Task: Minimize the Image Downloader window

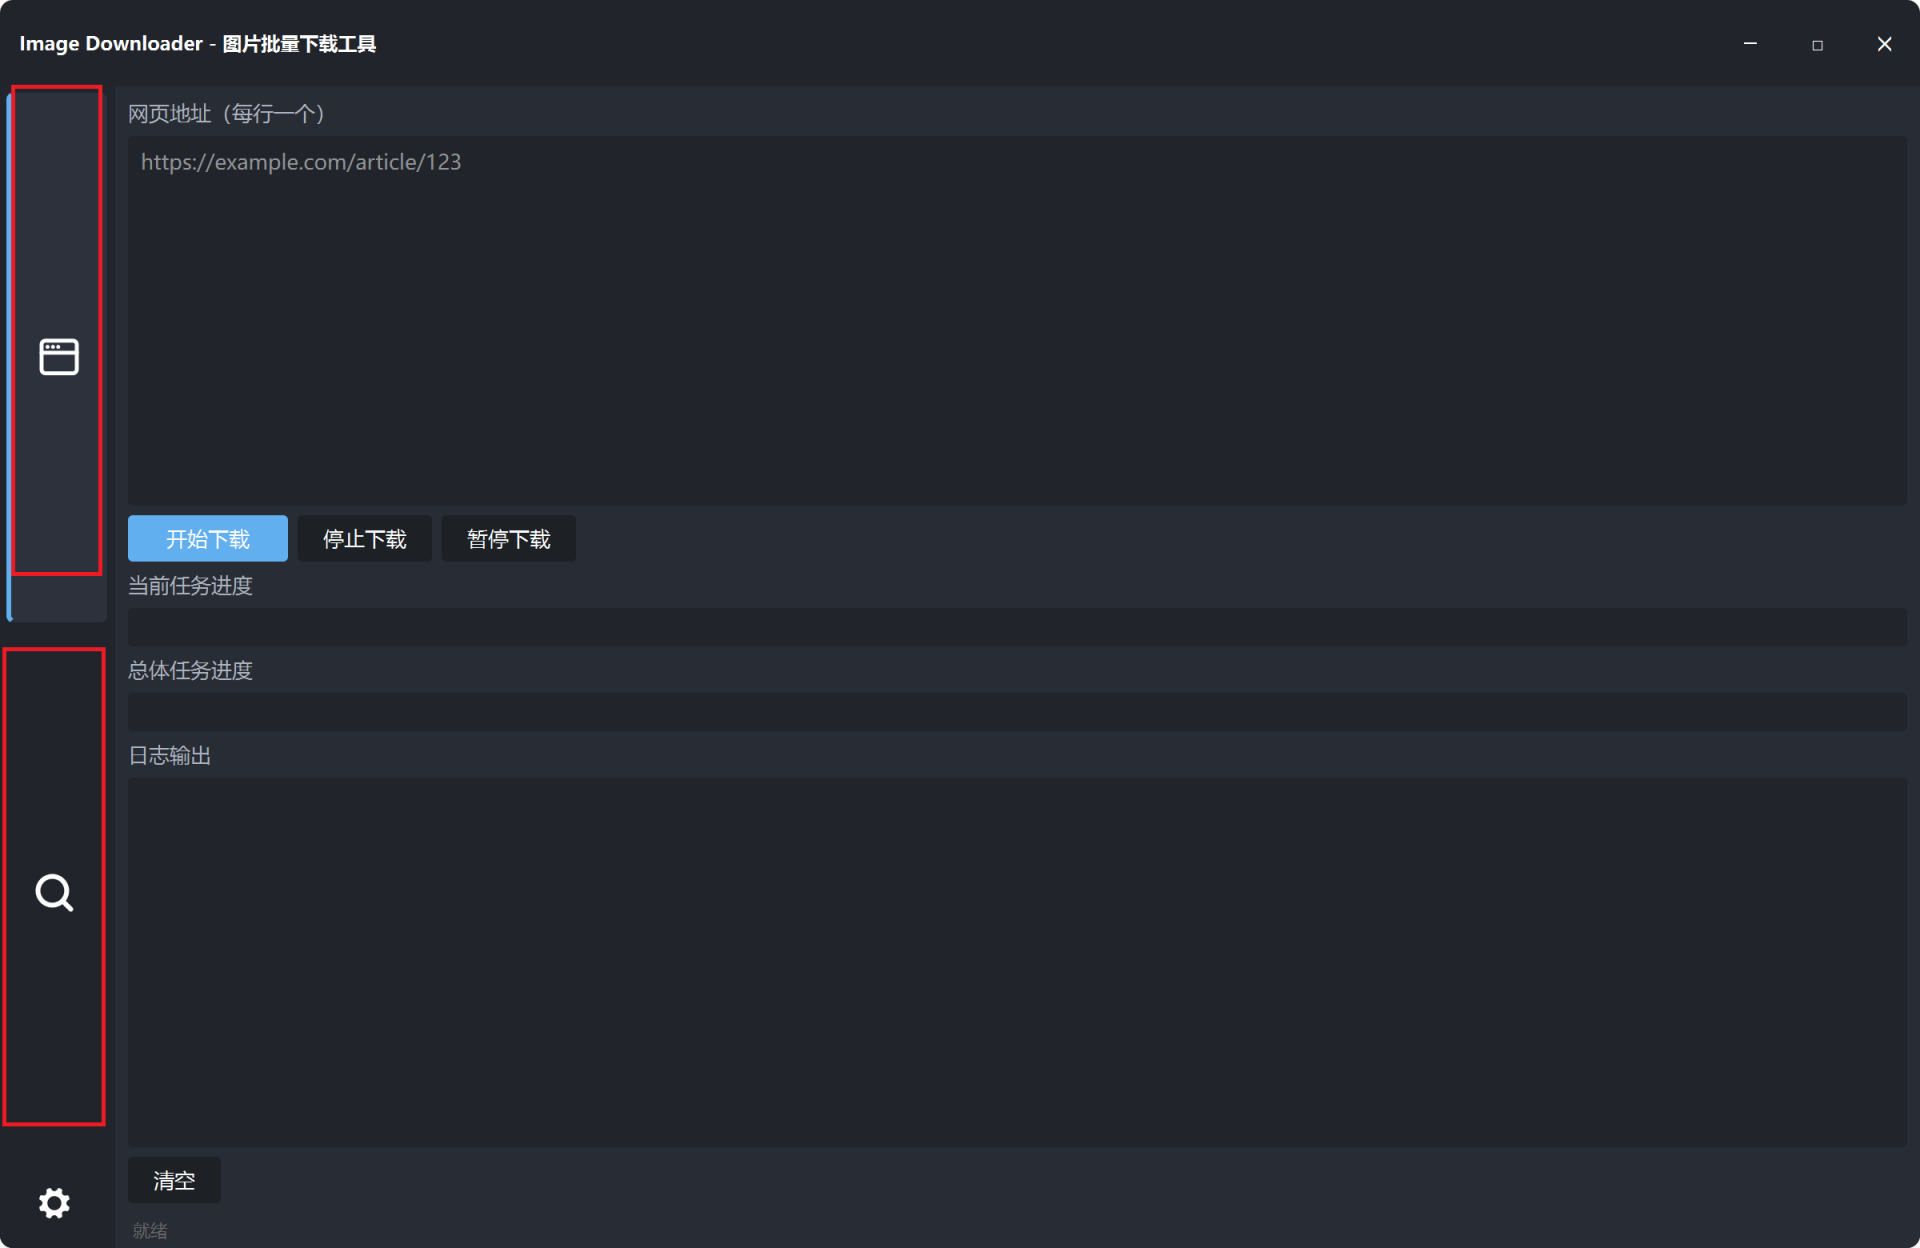Action: click(x=1750, y=44)
